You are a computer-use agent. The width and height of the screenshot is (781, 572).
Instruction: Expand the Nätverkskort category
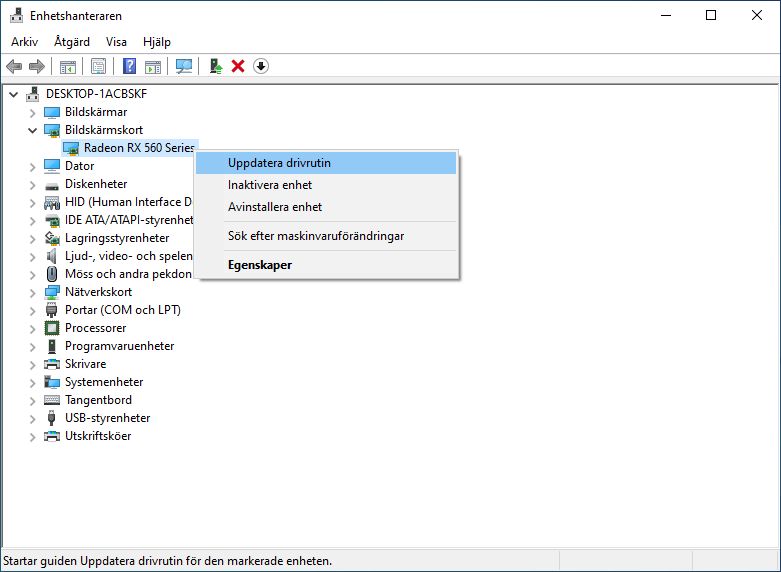tap(33, 293)
